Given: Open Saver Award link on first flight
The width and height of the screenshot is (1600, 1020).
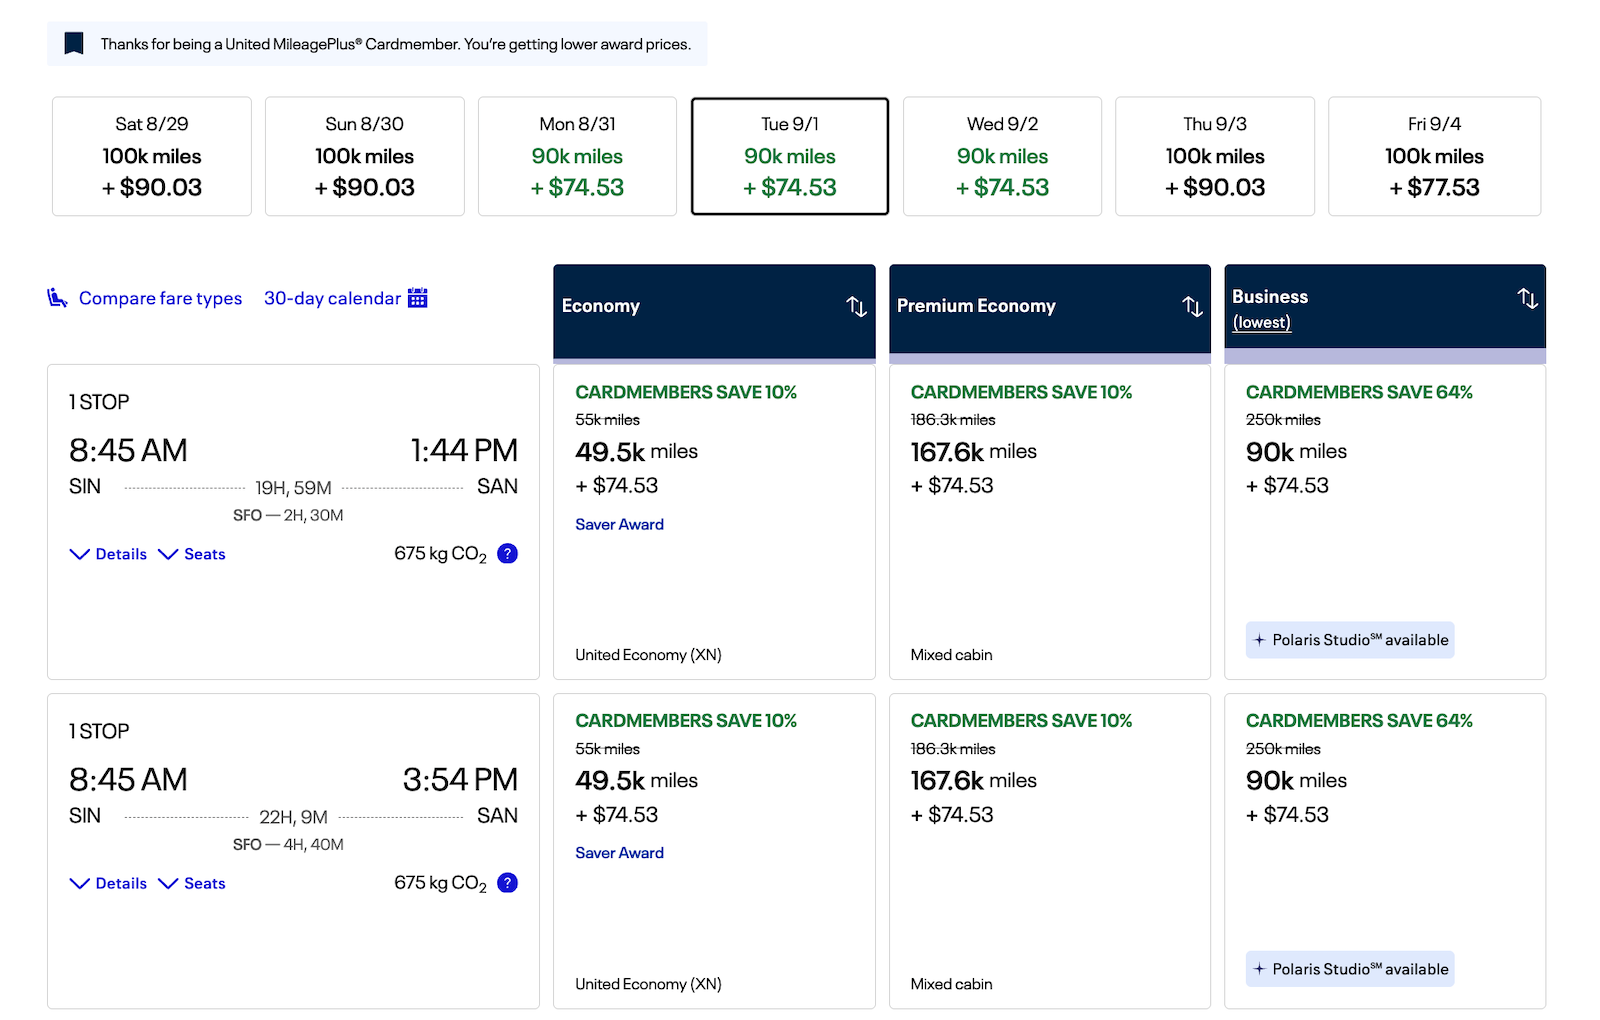Looking at the screenshot, I should [x=619, y=524].
